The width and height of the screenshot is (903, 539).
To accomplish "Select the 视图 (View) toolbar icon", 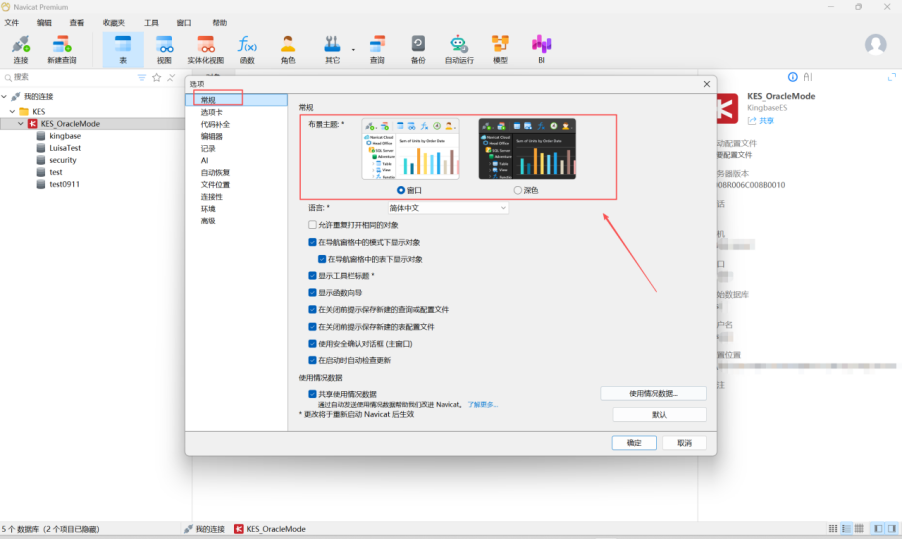I will point(164,46).
